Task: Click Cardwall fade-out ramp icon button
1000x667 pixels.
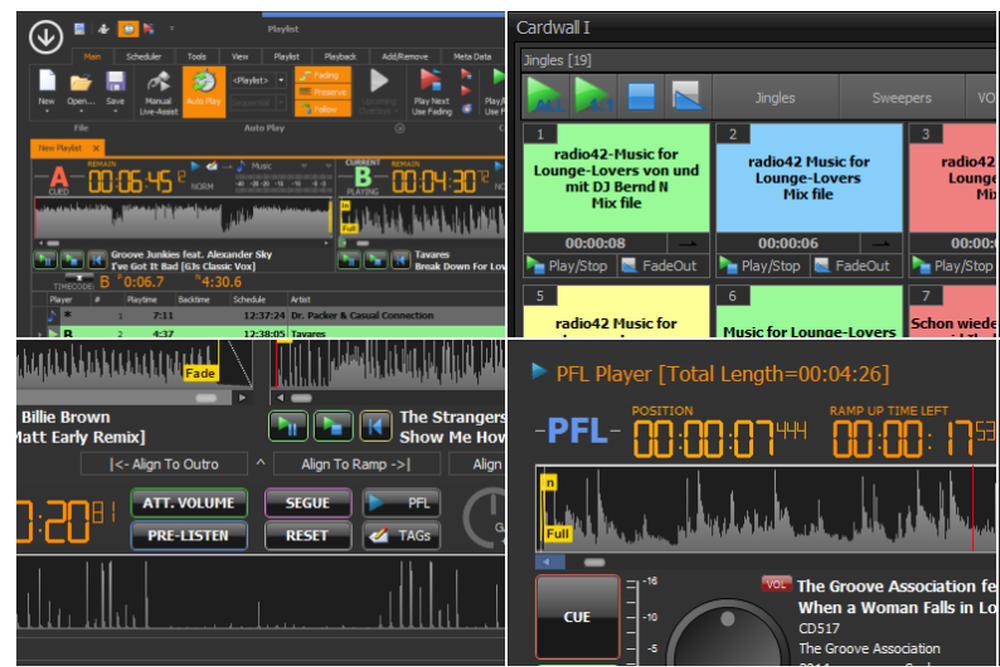Action: click(x=688, y=96)
